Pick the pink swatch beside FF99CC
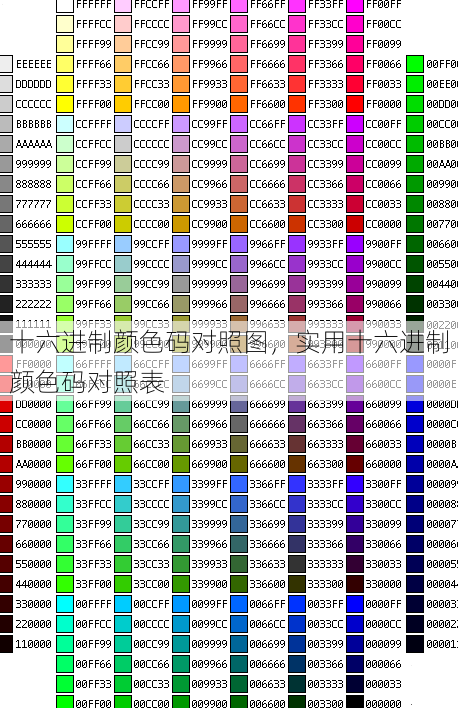 tap(181, 24)
